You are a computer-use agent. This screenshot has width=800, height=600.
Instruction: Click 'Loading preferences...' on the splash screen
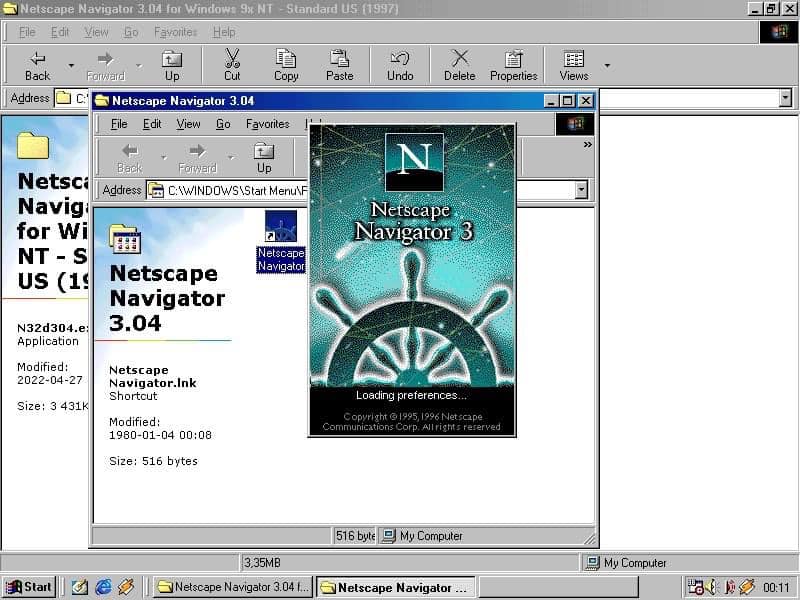(x=411, y=395)
